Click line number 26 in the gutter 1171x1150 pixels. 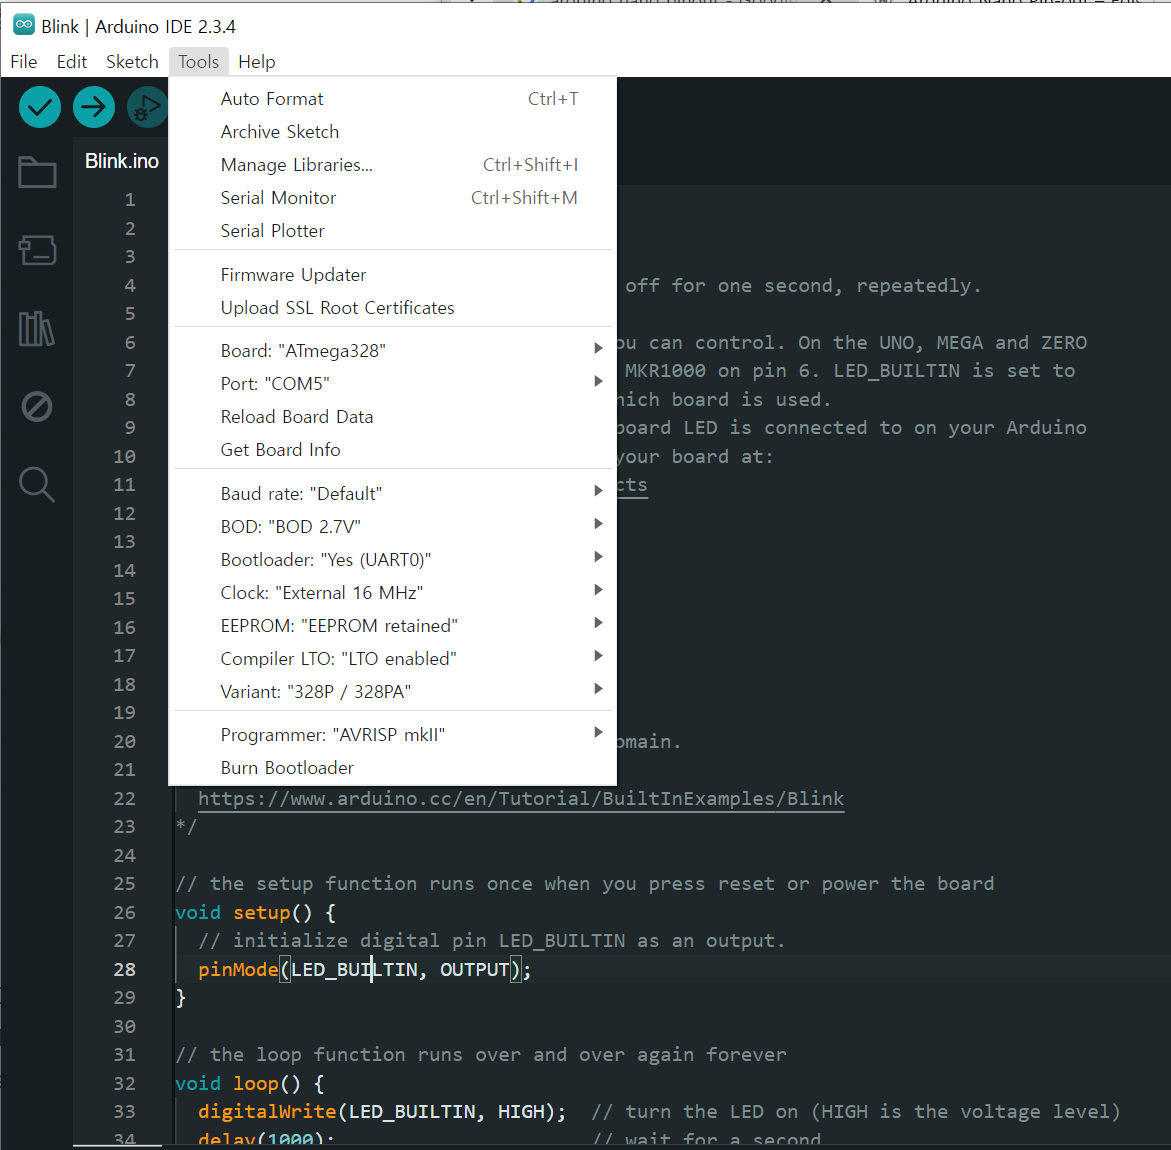(125, 913)
